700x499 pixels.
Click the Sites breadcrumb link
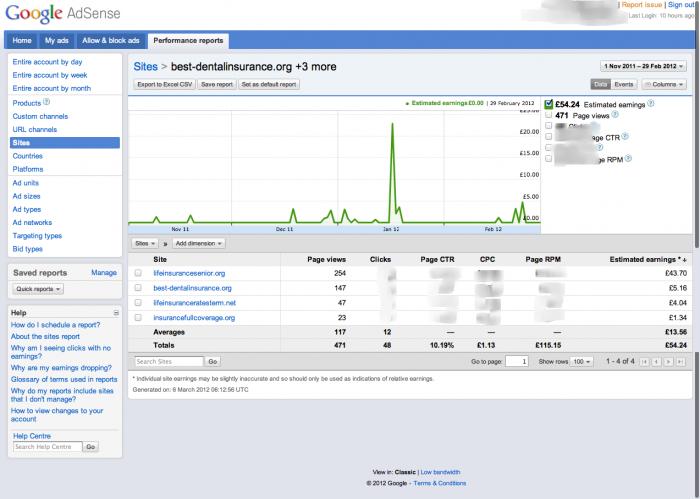coord(146,67)
